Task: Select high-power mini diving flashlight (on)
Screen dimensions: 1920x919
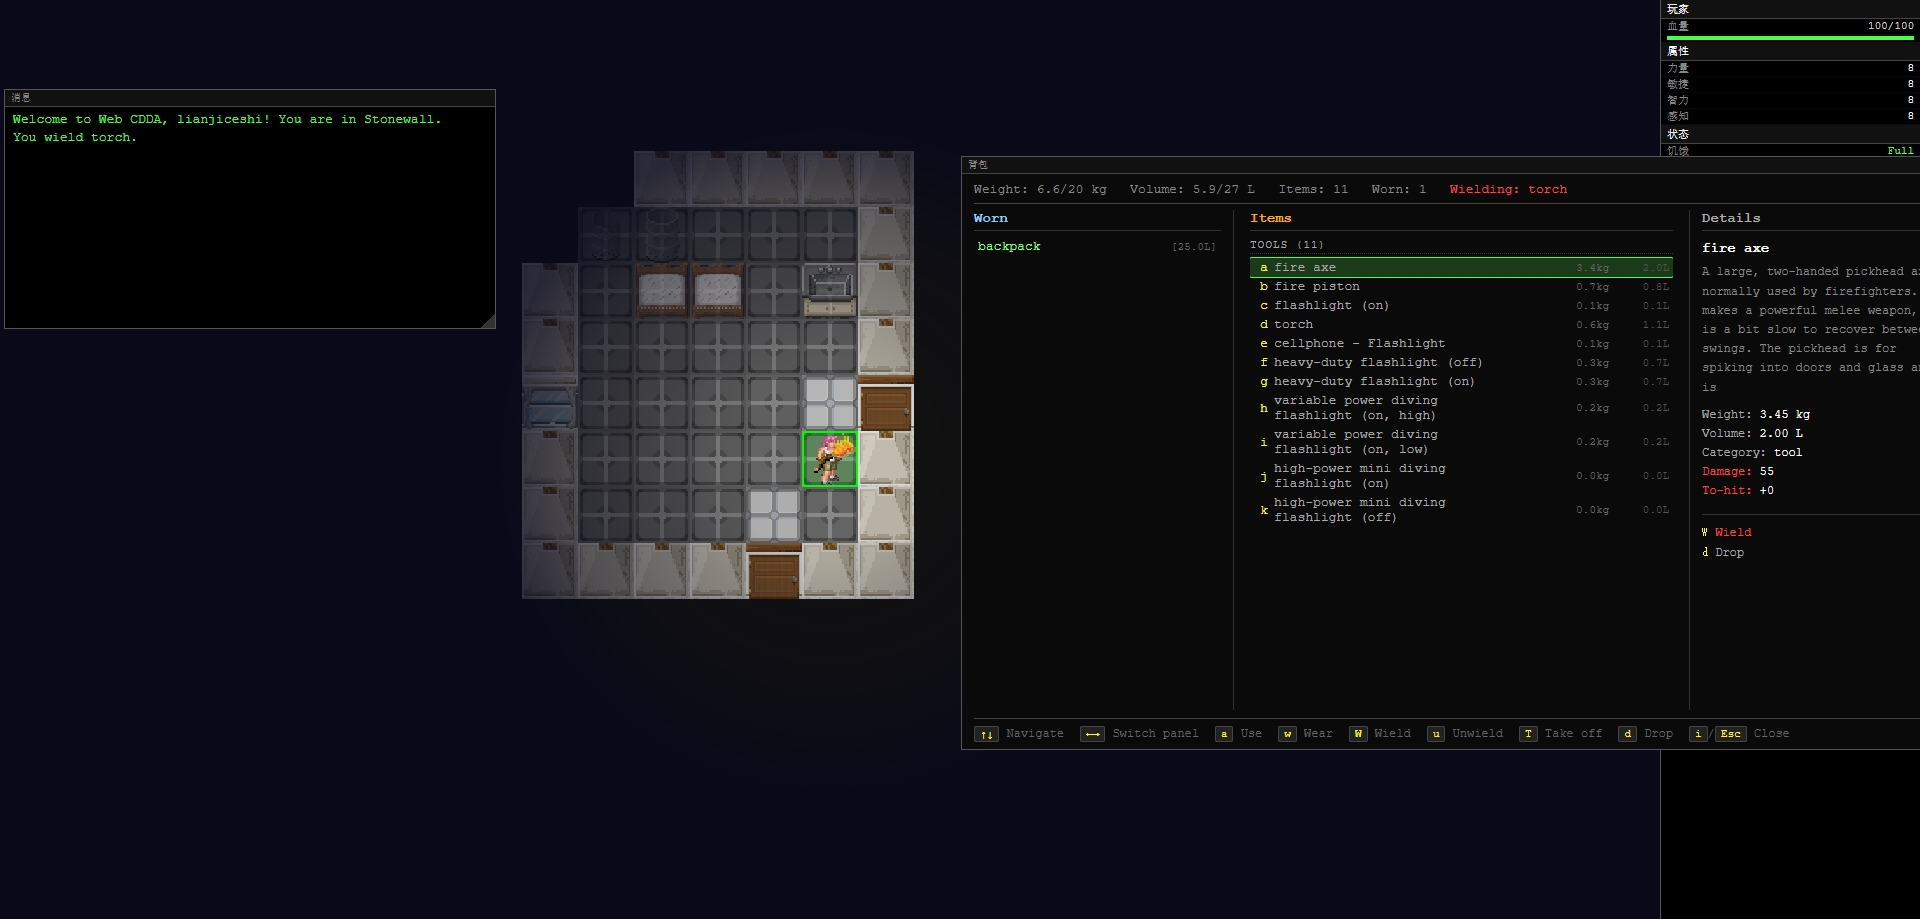Action: [x=1461, y=476]
